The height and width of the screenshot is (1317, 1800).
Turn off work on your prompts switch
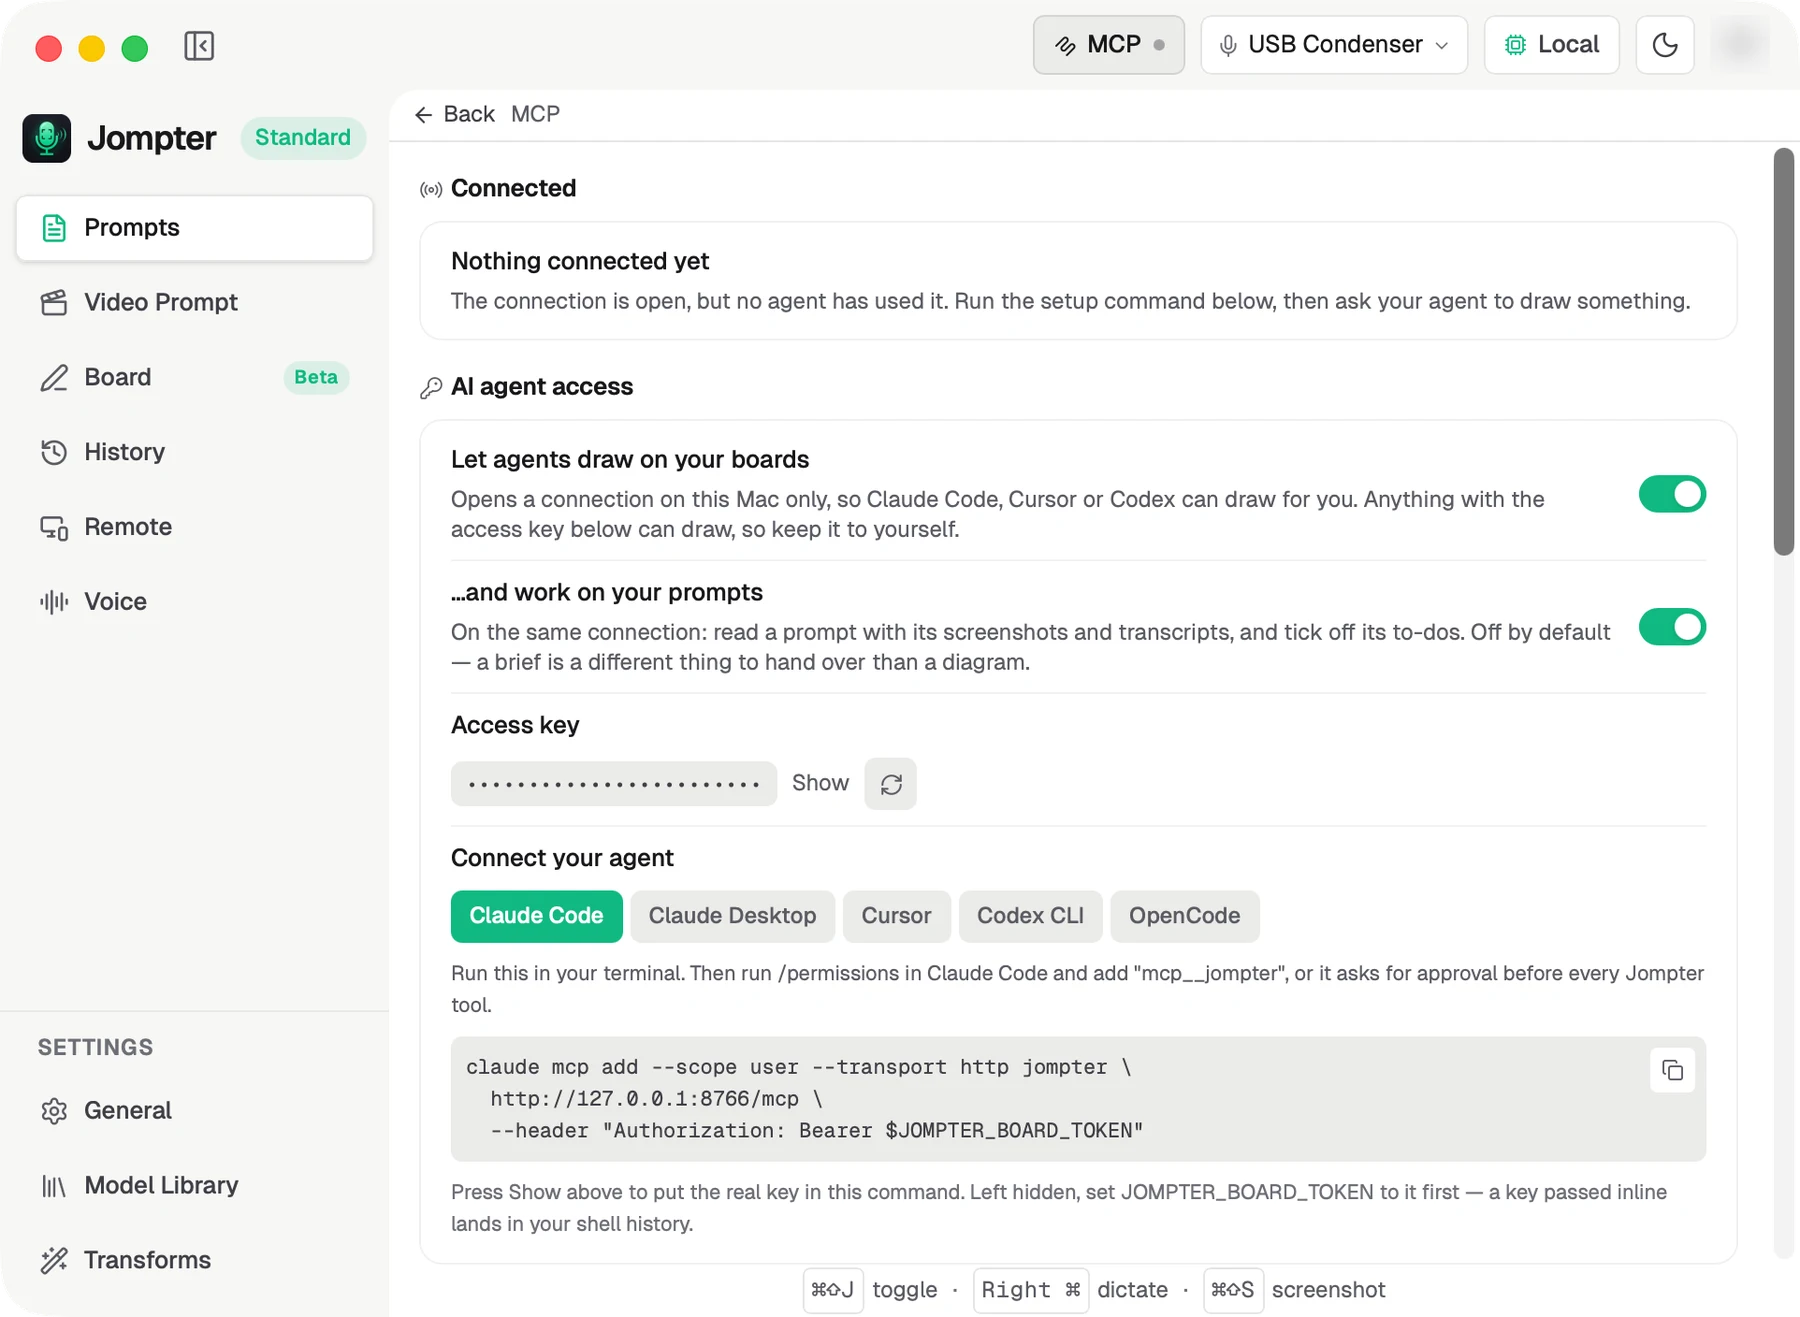pos(1672,627)
